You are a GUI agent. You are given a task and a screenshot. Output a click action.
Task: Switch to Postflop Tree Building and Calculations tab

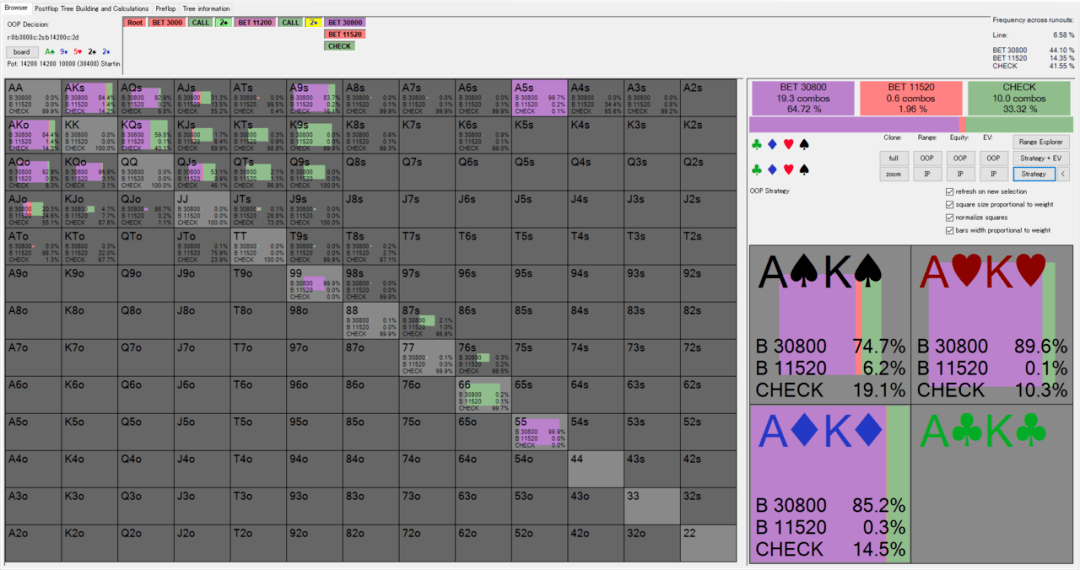92,9
